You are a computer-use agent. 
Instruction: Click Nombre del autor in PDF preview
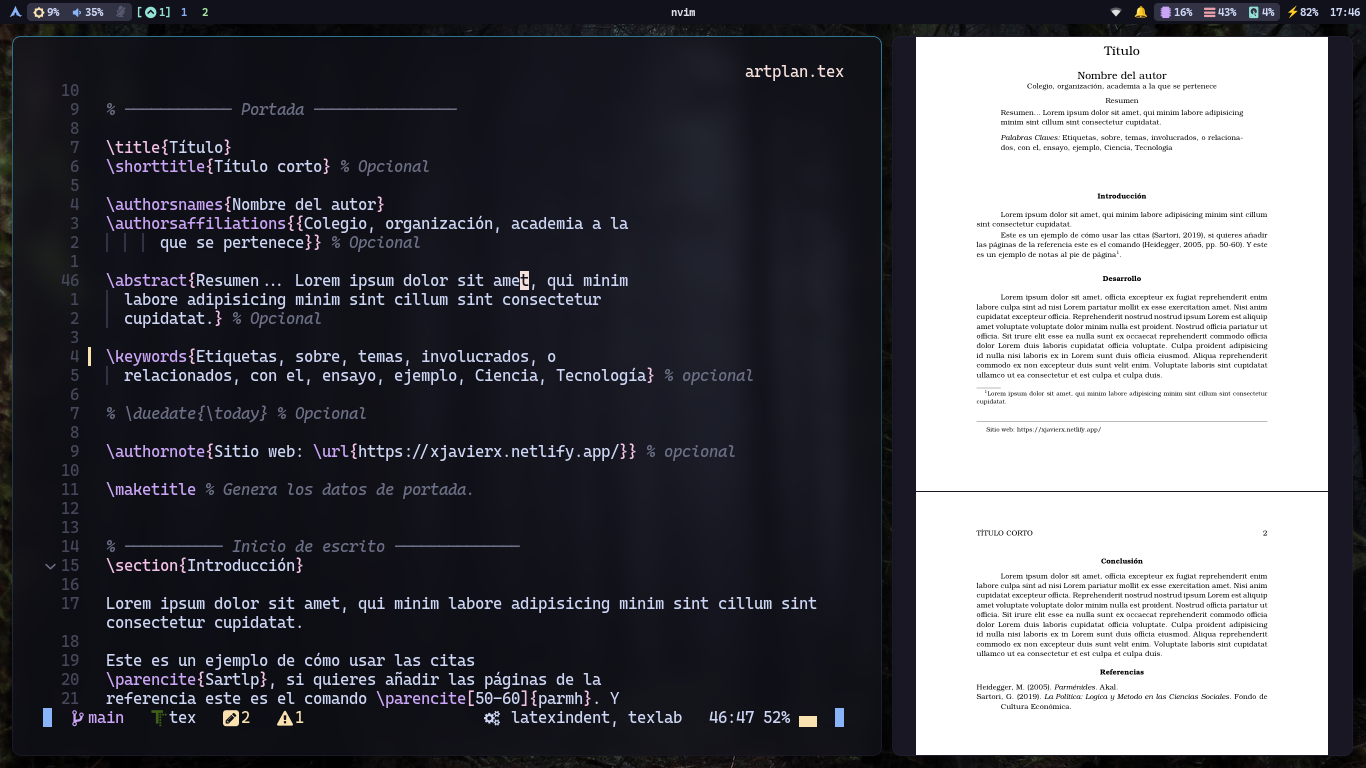pos(1121,76)
